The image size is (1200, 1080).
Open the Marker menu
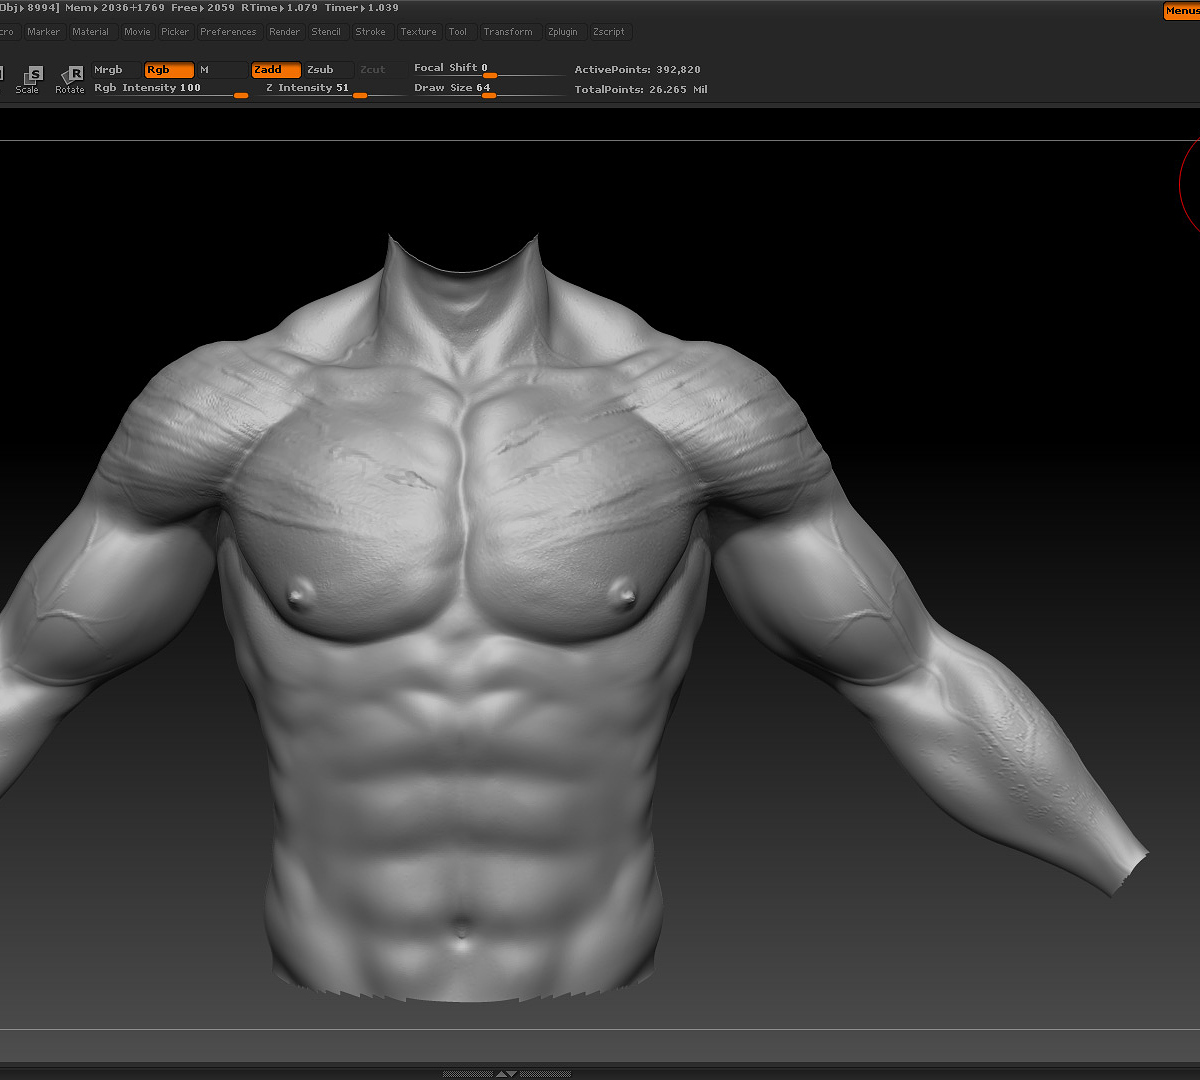tap(44, 32)
